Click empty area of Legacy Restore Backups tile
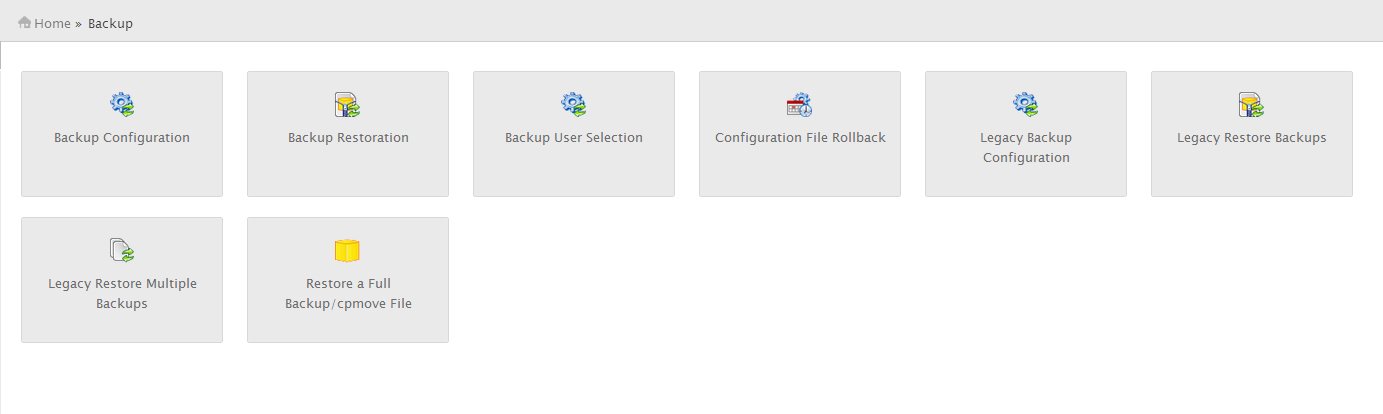 pos(1252,174)
